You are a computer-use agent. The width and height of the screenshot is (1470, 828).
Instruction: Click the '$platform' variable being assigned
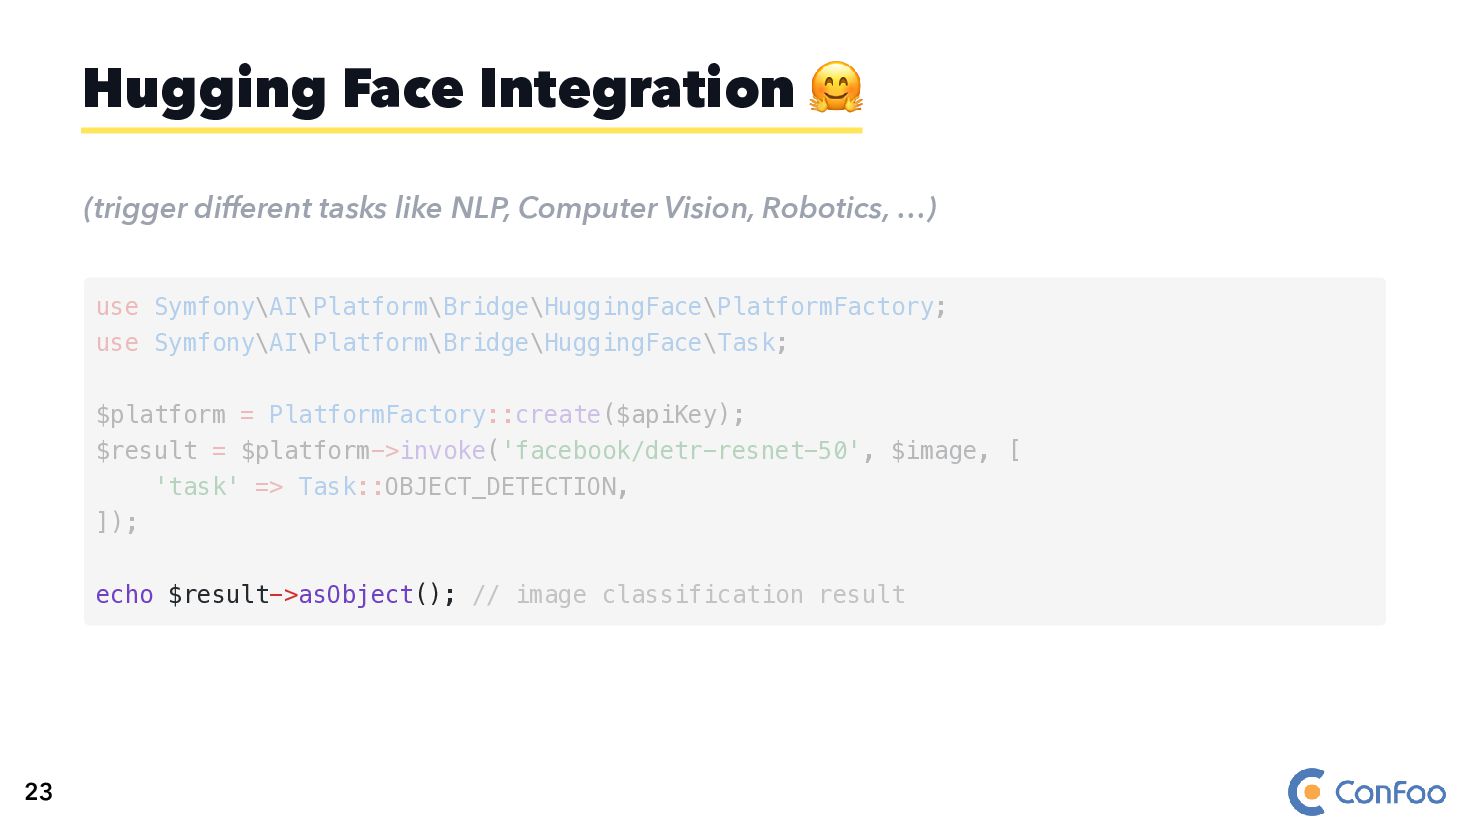coord(160,415)
